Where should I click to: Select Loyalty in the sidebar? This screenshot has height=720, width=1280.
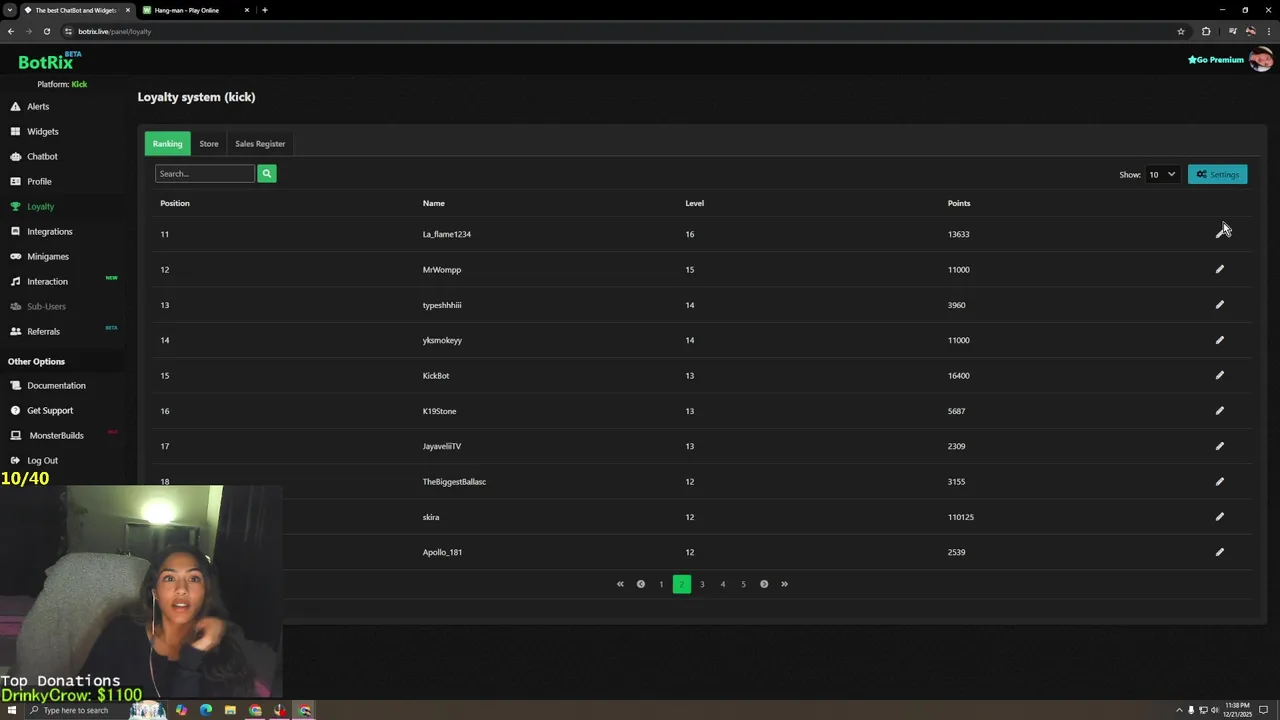point(40,206)
